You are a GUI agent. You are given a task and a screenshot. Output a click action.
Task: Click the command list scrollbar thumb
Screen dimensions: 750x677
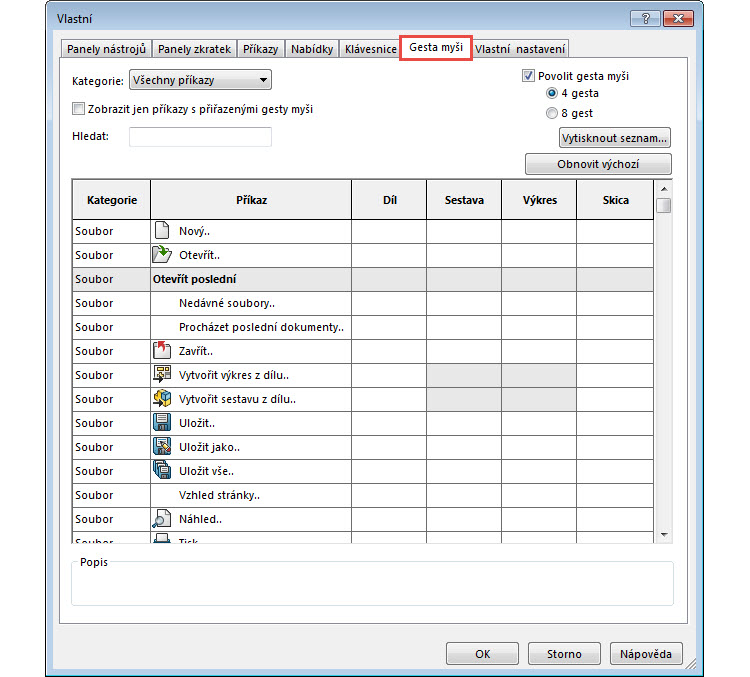tap(664, 205)
